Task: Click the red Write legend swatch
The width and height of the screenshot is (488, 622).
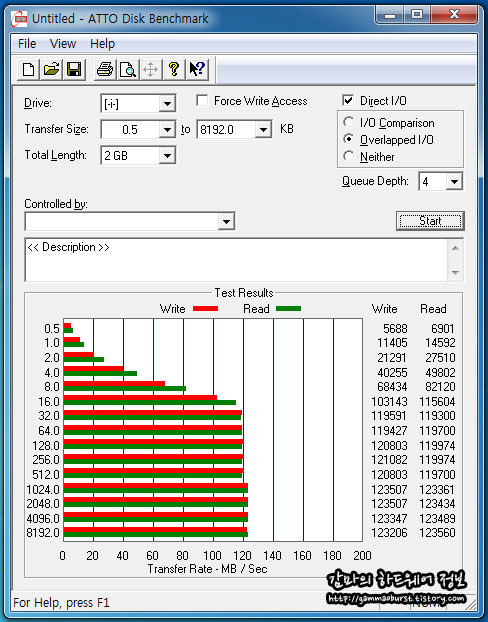Action: [x=205, y=309]
